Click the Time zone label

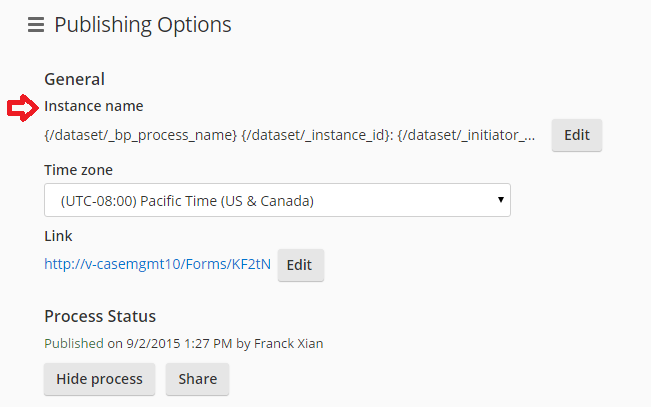[78, 170]
